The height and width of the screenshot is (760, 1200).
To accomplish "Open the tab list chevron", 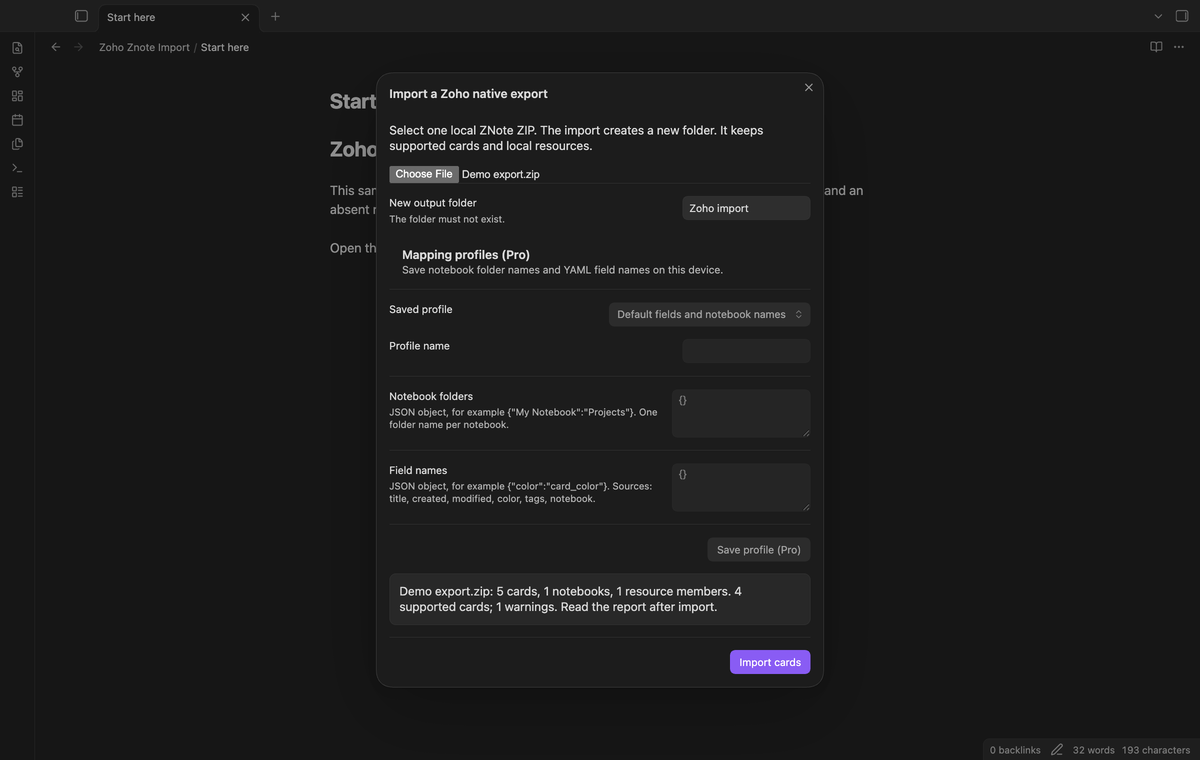I will tap(1158, 16).
